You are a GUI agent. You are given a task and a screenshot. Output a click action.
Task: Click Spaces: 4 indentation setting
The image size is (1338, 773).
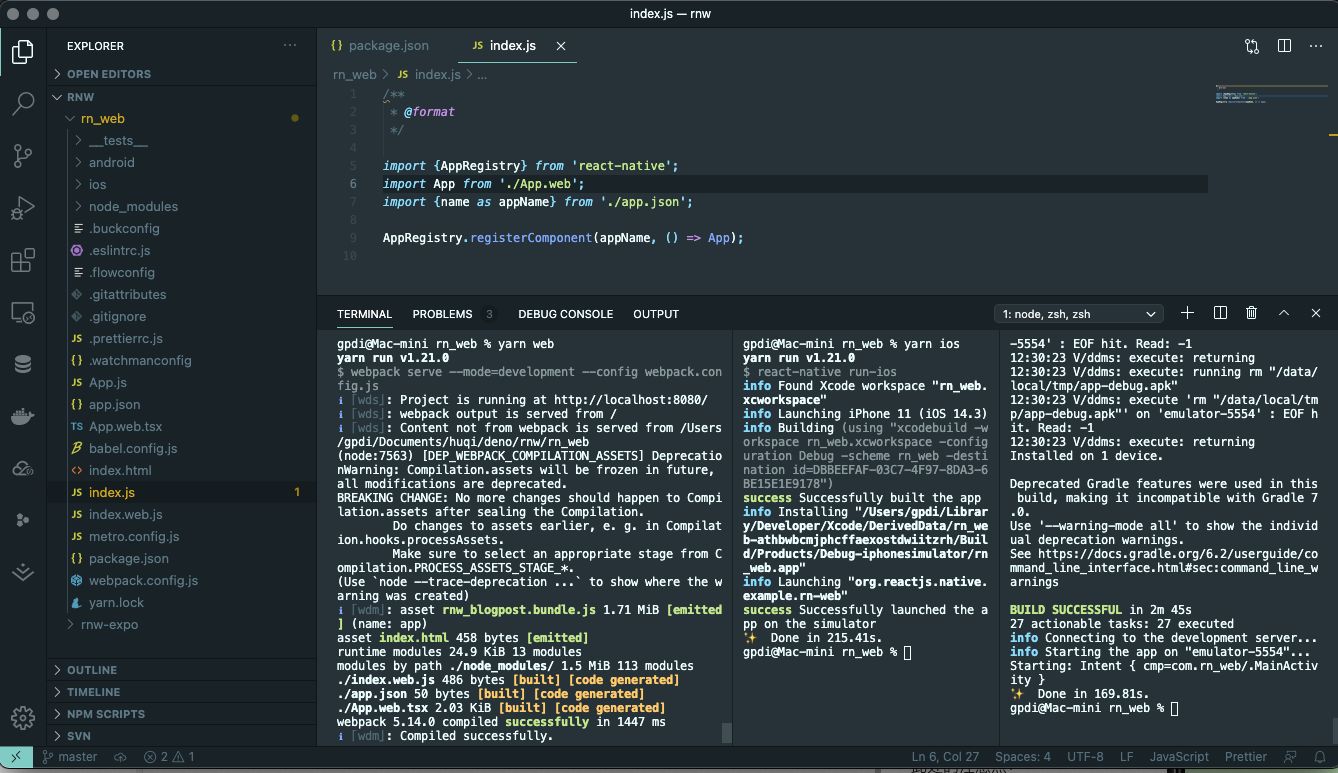click(1023, 757)
